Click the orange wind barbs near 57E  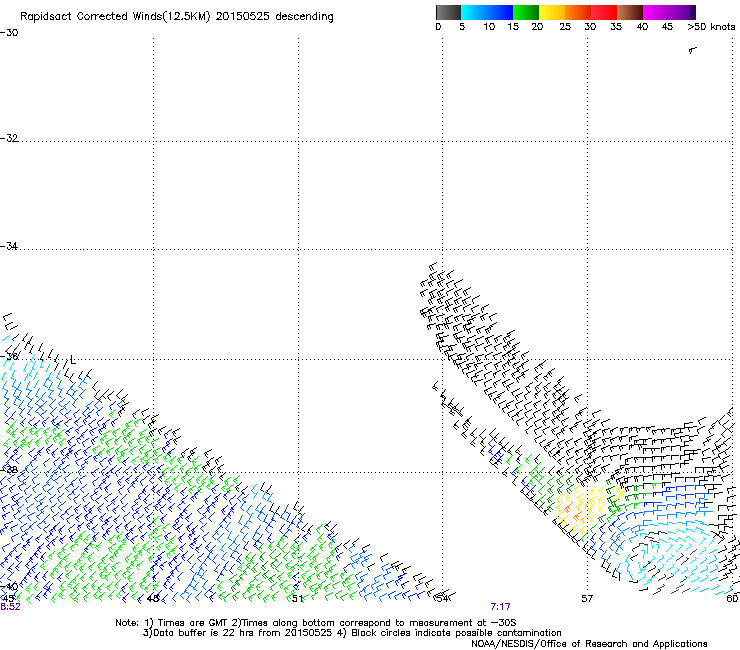(572, 512)
